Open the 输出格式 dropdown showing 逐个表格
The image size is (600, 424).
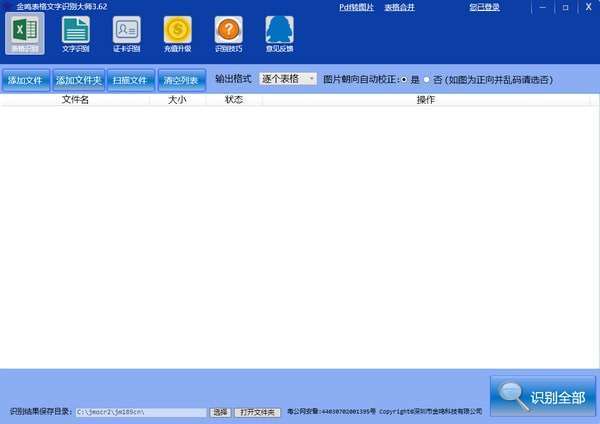[x=288, y=79]
